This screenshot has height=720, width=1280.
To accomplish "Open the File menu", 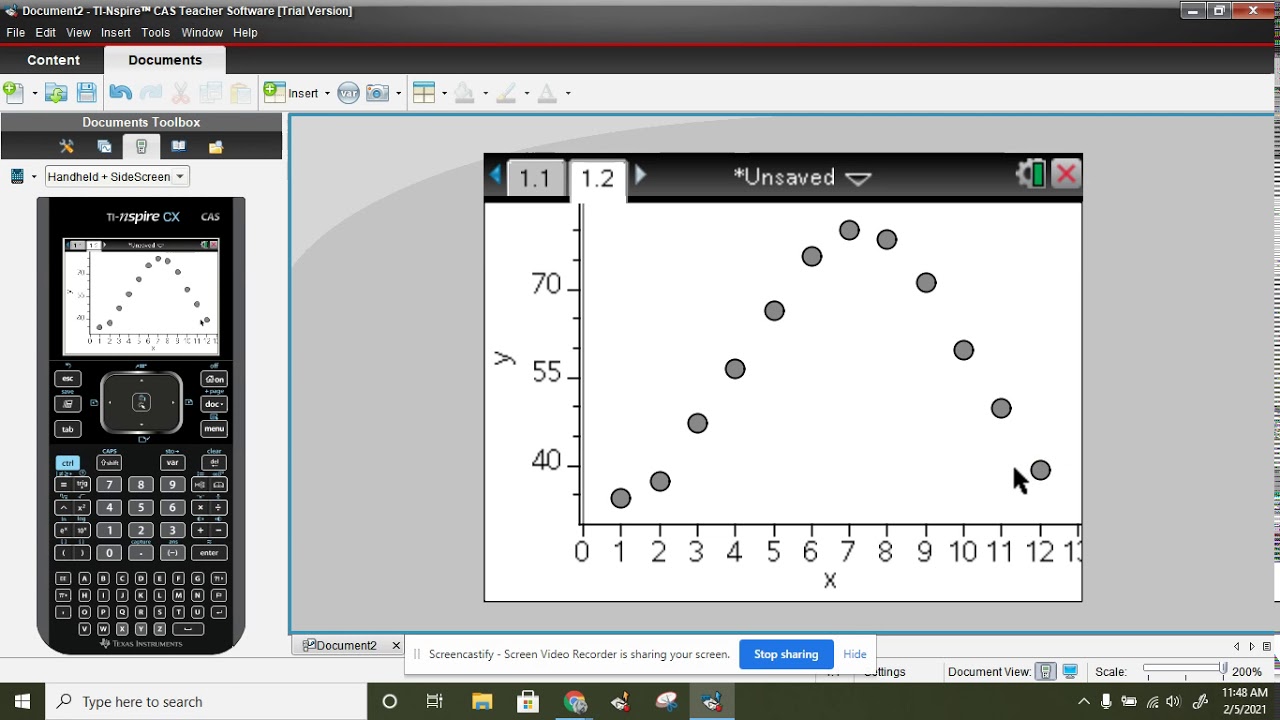I will pyautogui.click(x=15, y=33).
